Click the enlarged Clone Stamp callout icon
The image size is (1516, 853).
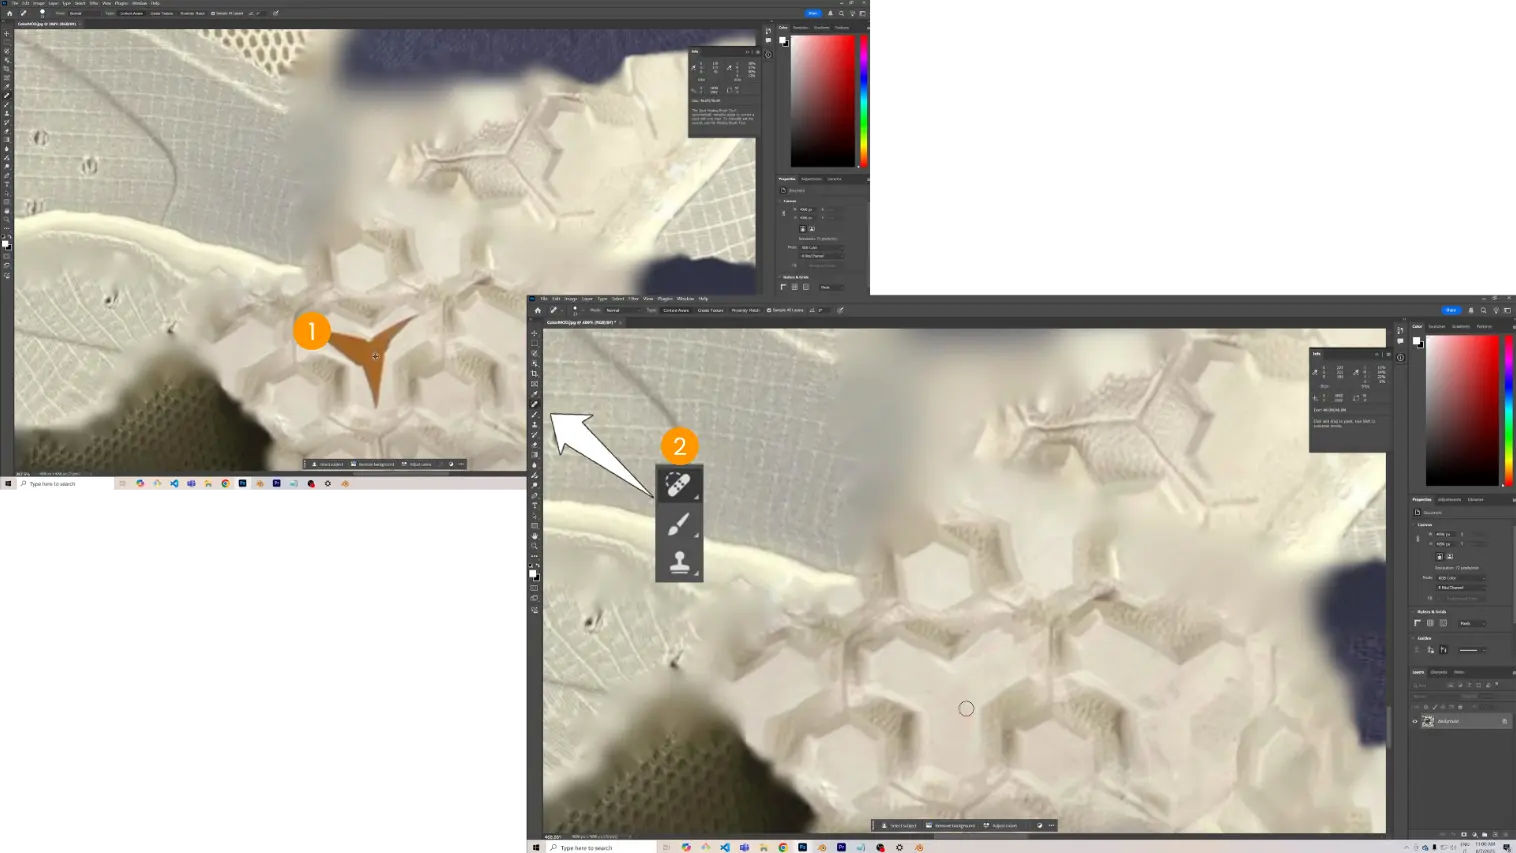pyautogui.click(x=679, y=562)
